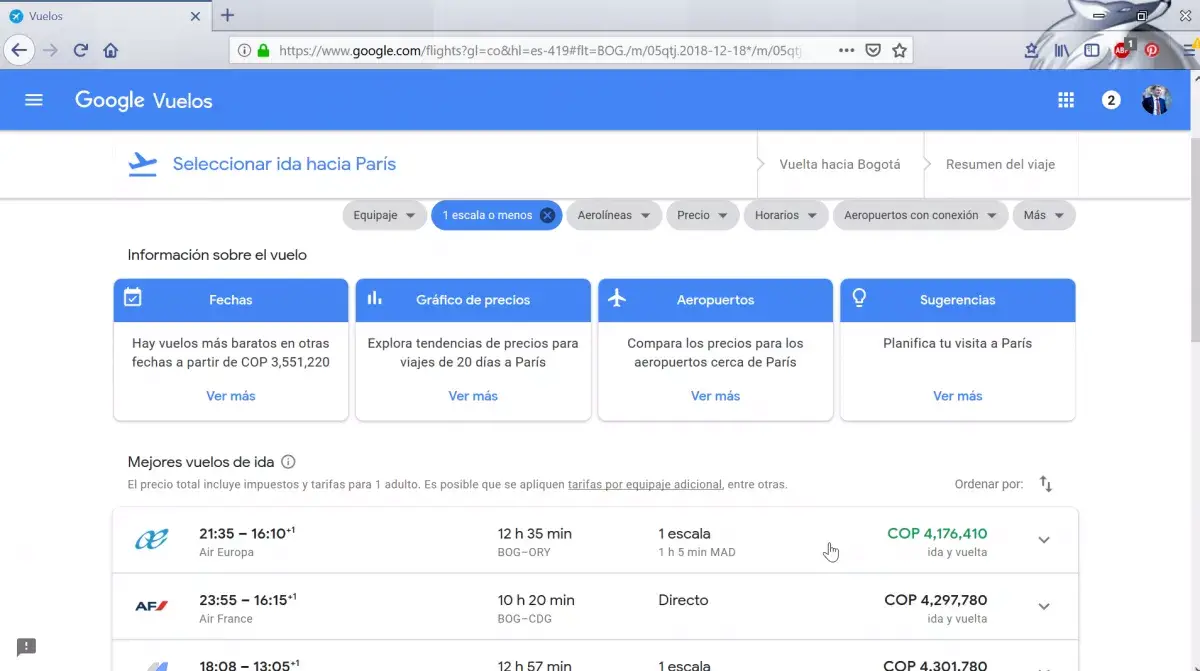
Task: Click Ver más under Gráfico de precios
Action: pos(473,396)
